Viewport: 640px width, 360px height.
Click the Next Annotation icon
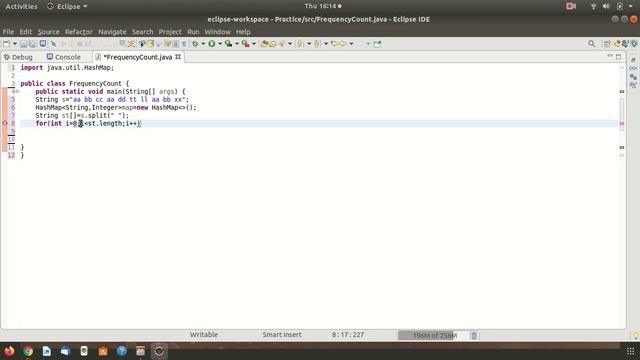pos(301,44)
